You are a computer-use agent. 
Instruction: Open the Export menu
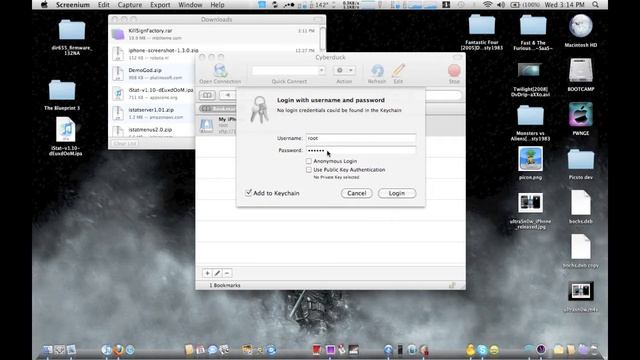pos(160,5)
